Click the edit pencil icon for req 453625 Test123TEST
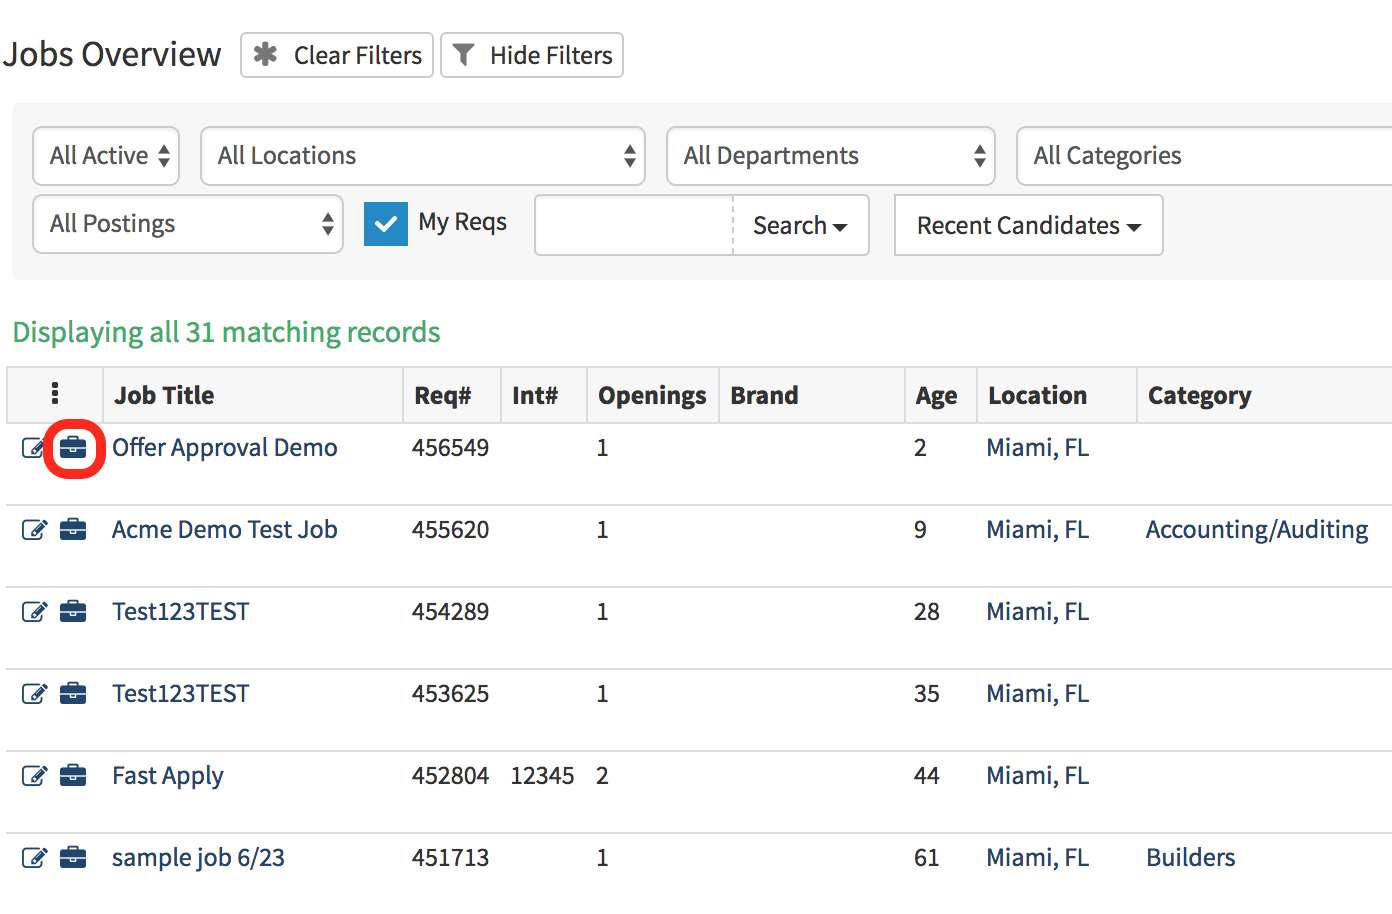 [35, 693]
